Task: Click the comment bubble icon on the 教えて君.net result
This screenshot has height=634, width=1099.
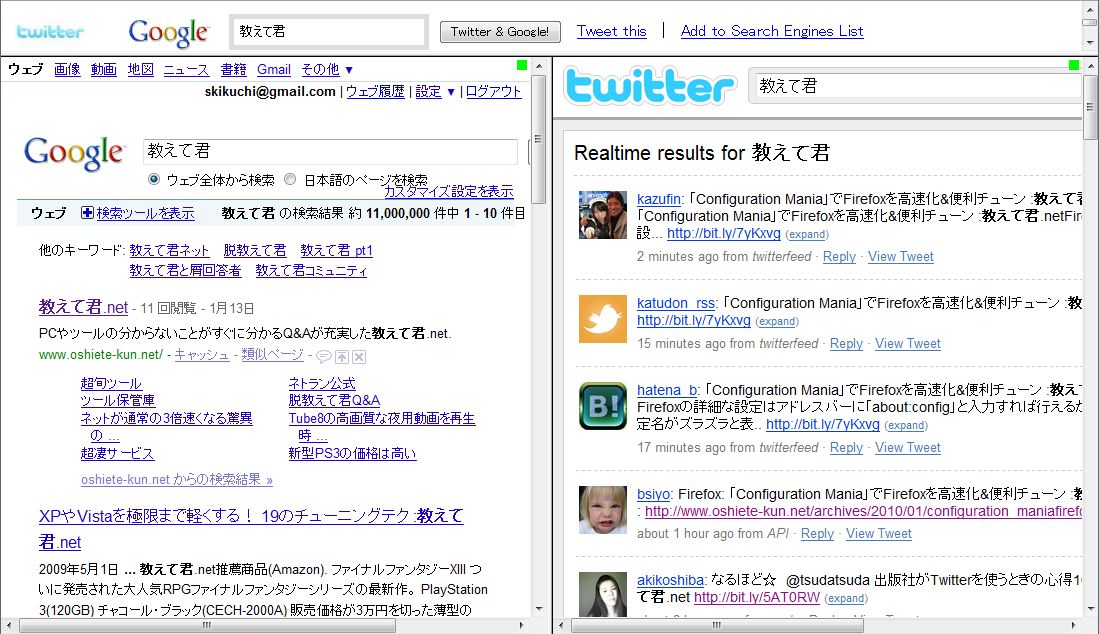Action: click(x=324, y=357)
